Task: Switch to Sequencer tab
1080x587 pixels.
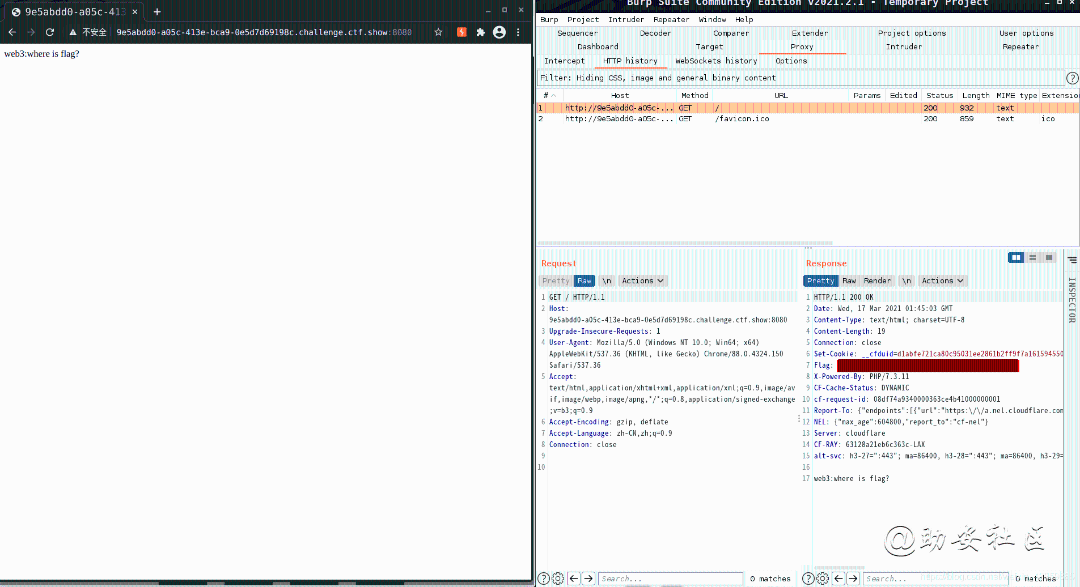Action: [577, 33]
